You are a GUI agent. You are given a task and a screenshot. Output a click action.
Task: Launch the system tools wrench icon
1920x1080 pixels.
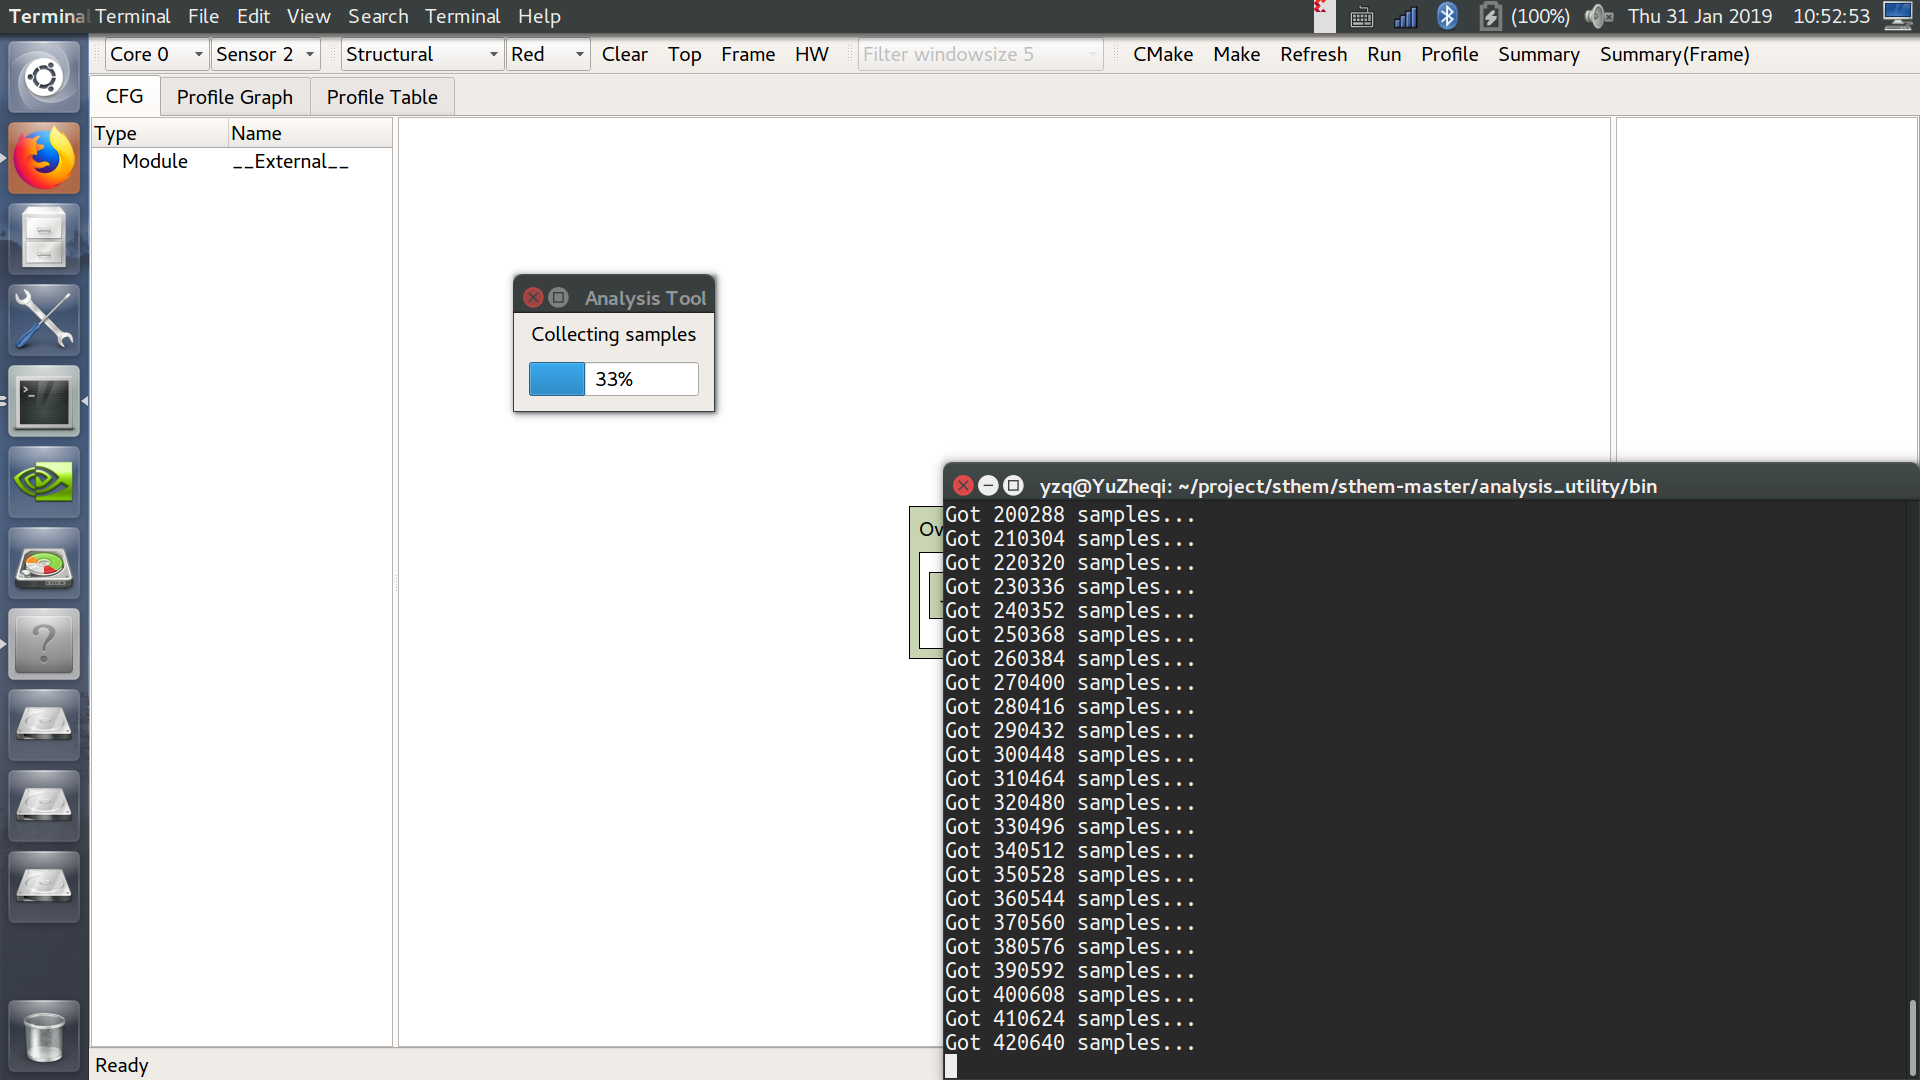click(44, 320)
